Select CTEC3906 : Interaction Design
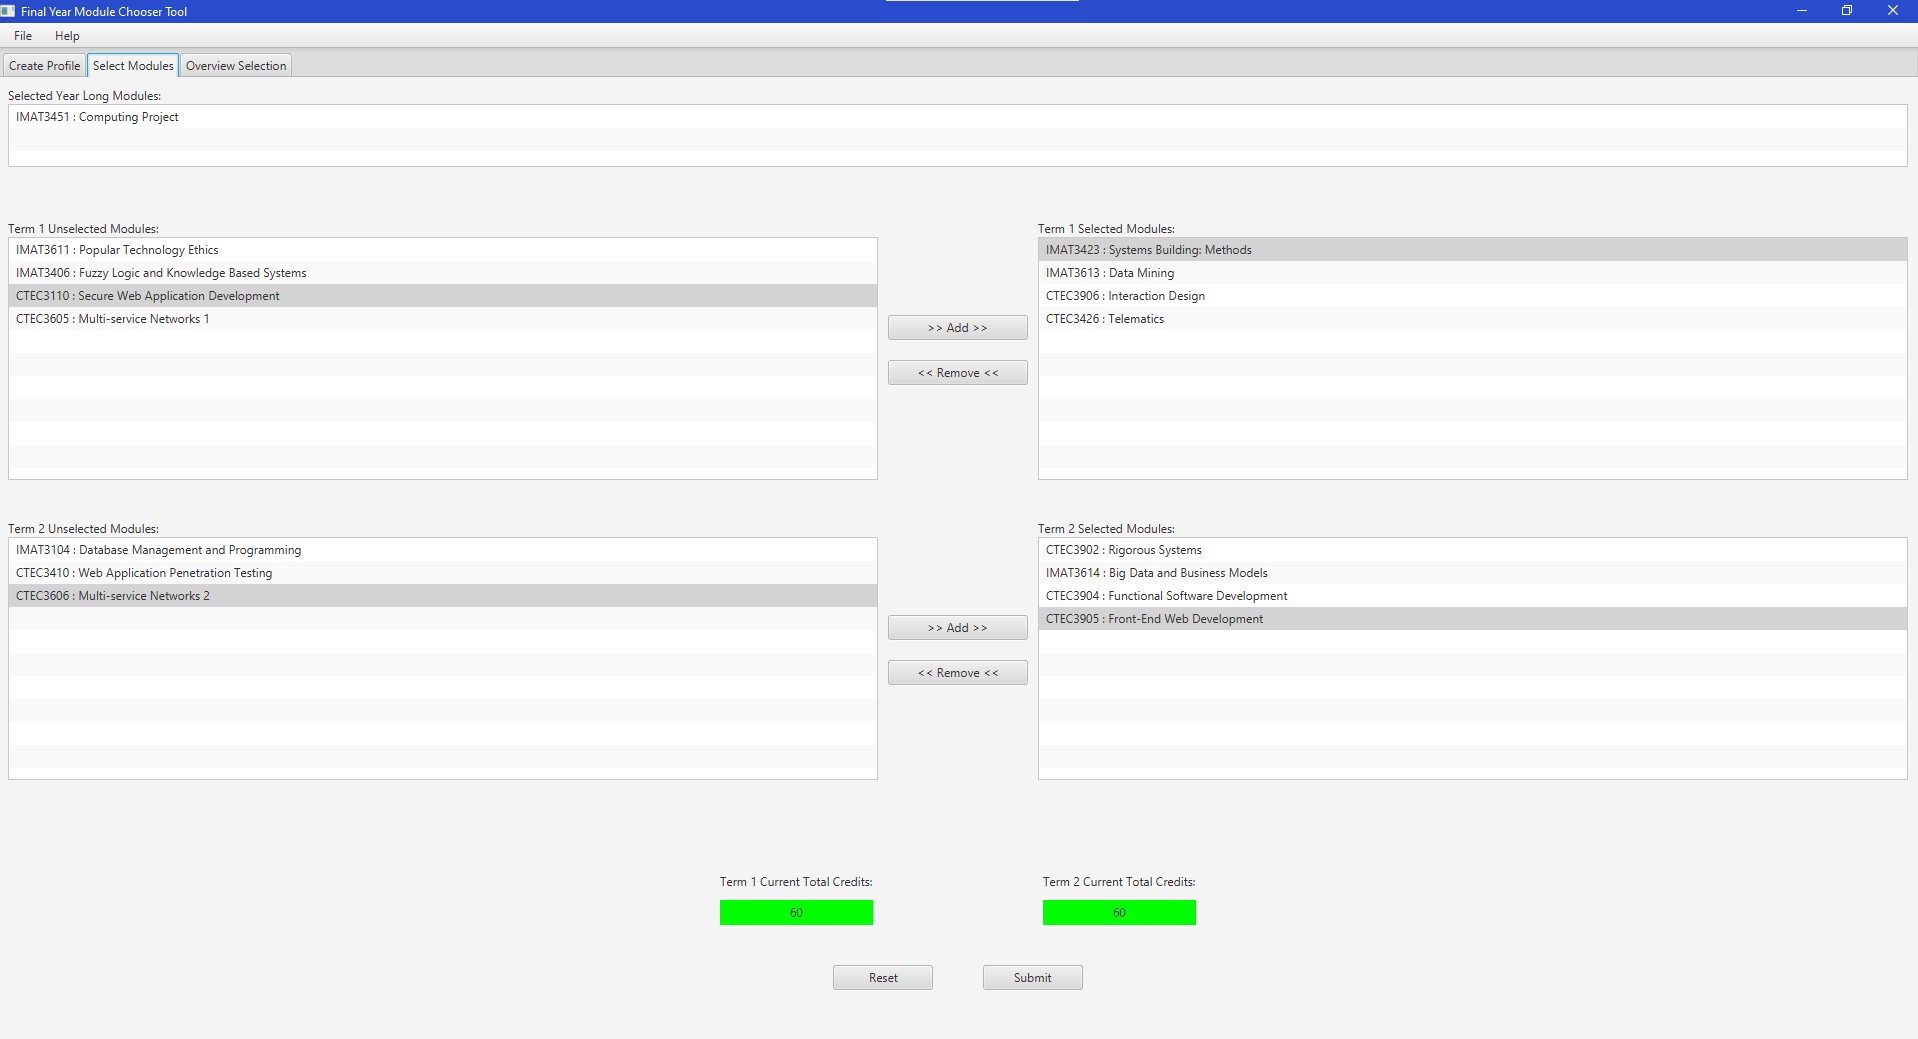The image size is (1918, 1039). [1473, 296]
